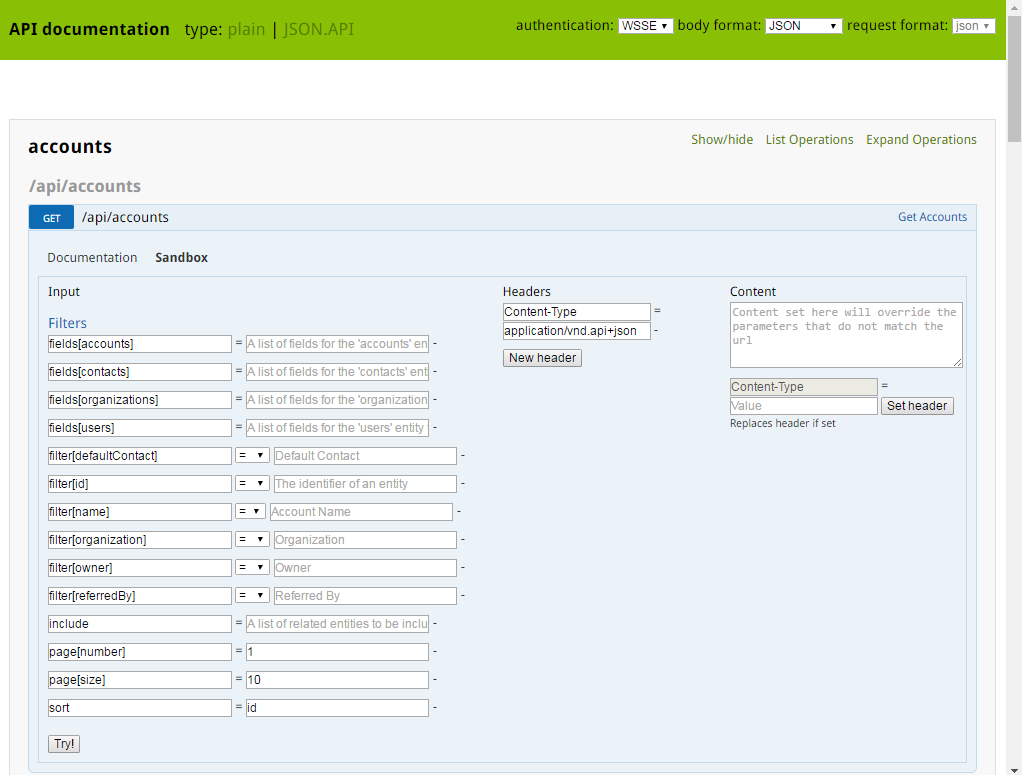Click the Owner value field

pyautogui.click(x=365, y=568)
